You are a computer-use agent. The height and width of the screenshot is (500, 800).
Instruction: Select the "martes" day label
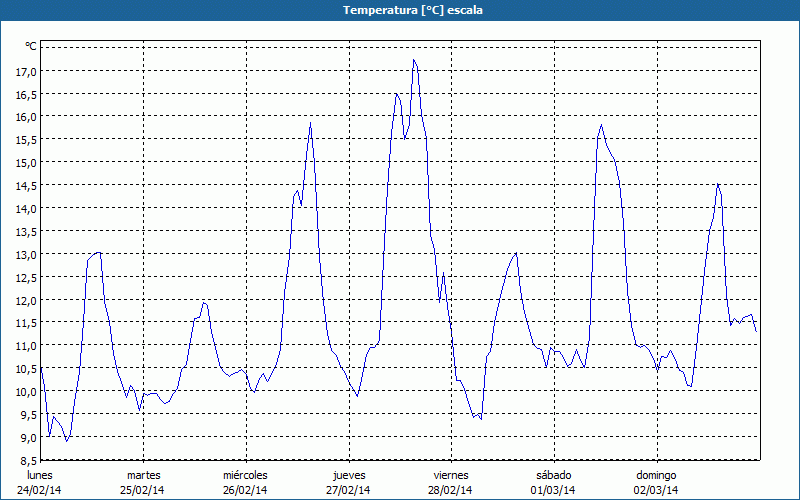coord(143,475)
